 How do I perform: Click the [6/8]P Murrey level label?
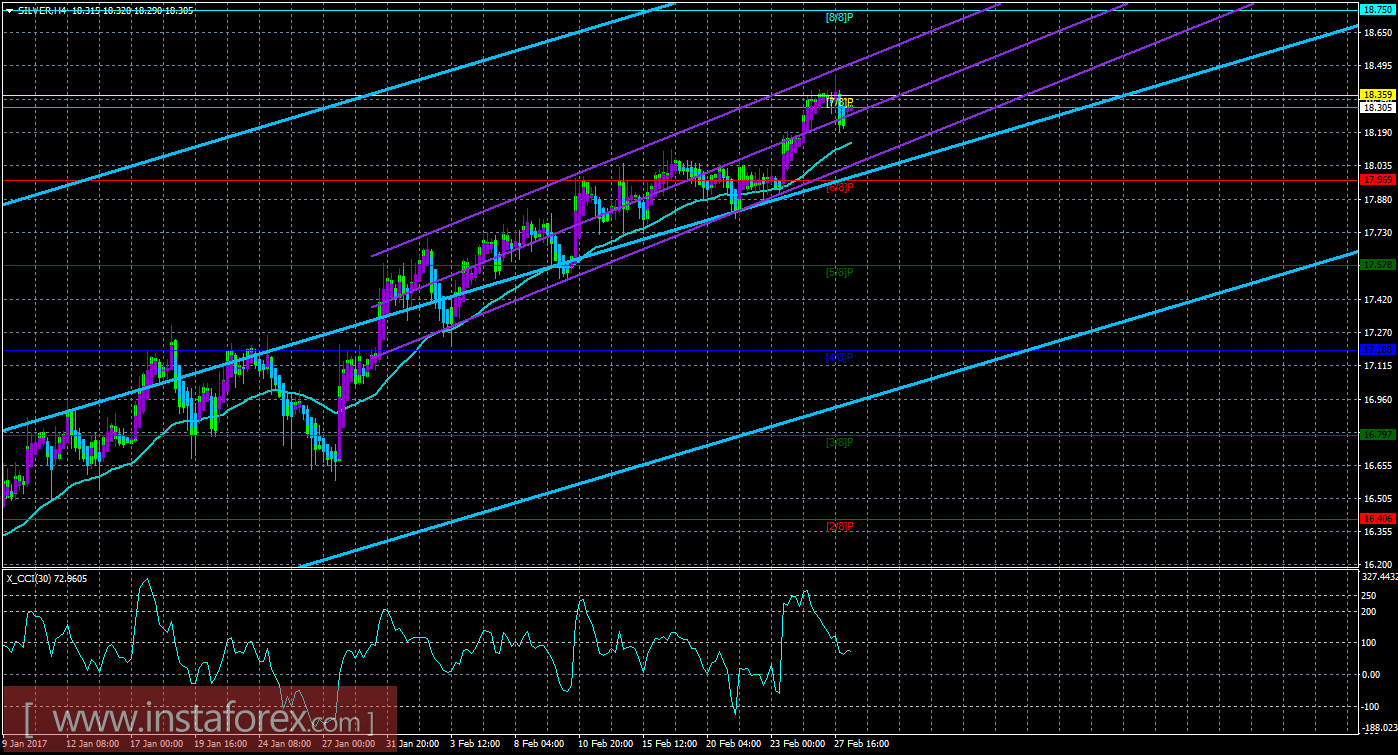tap(839, 187)
